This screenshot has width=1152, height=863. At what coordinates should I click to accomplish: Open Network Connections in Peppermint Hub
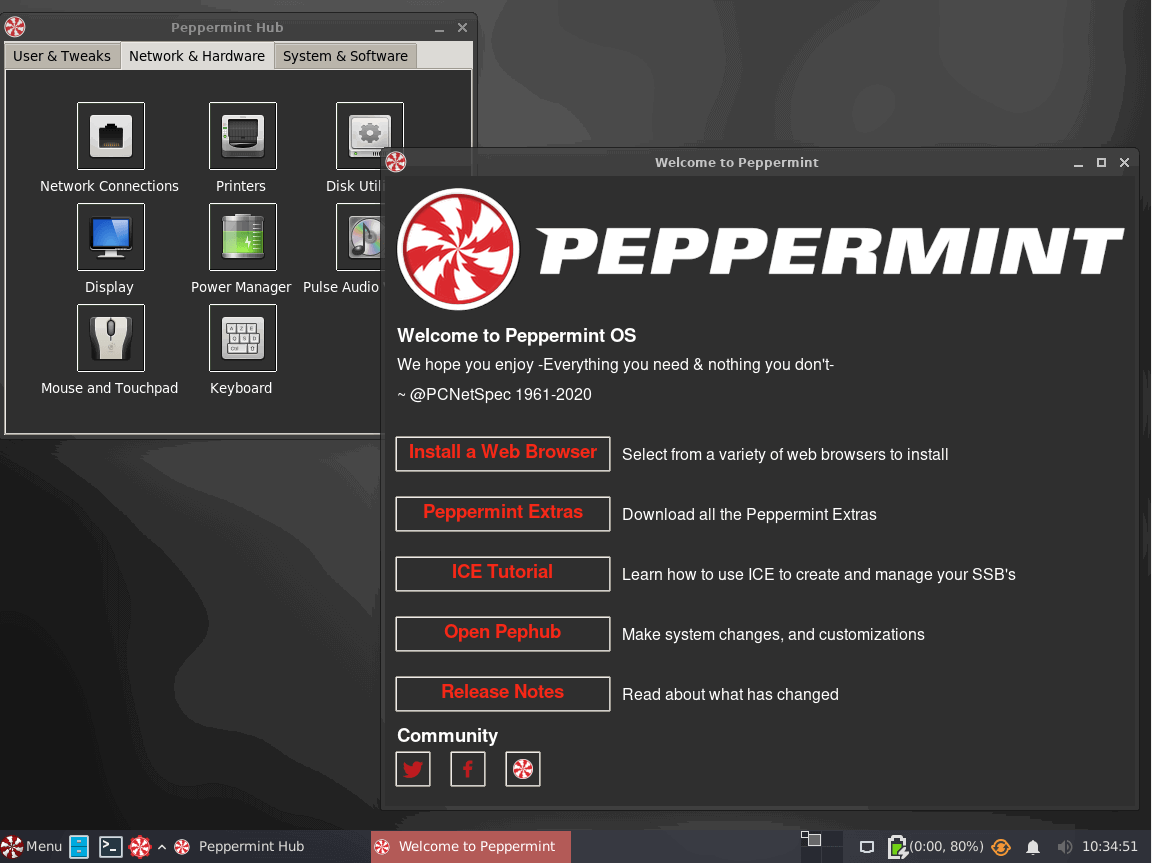point(110,136)
